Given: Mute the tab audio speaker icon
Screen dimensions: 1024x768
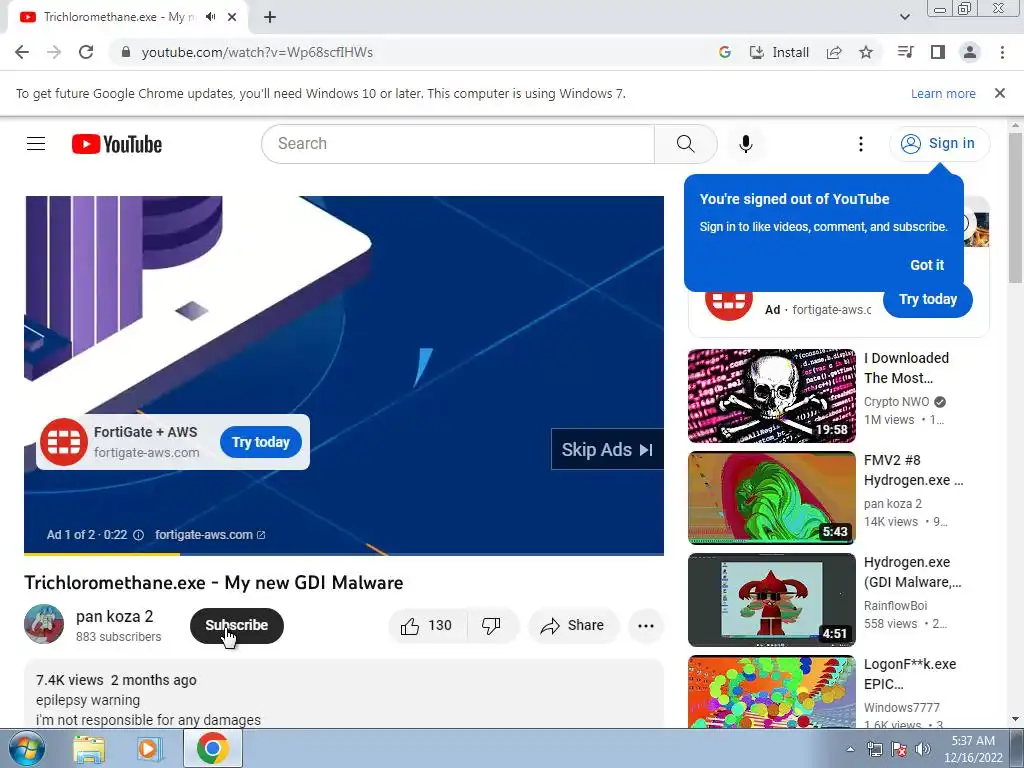Looking at the screenshot, I should [210, 17].
